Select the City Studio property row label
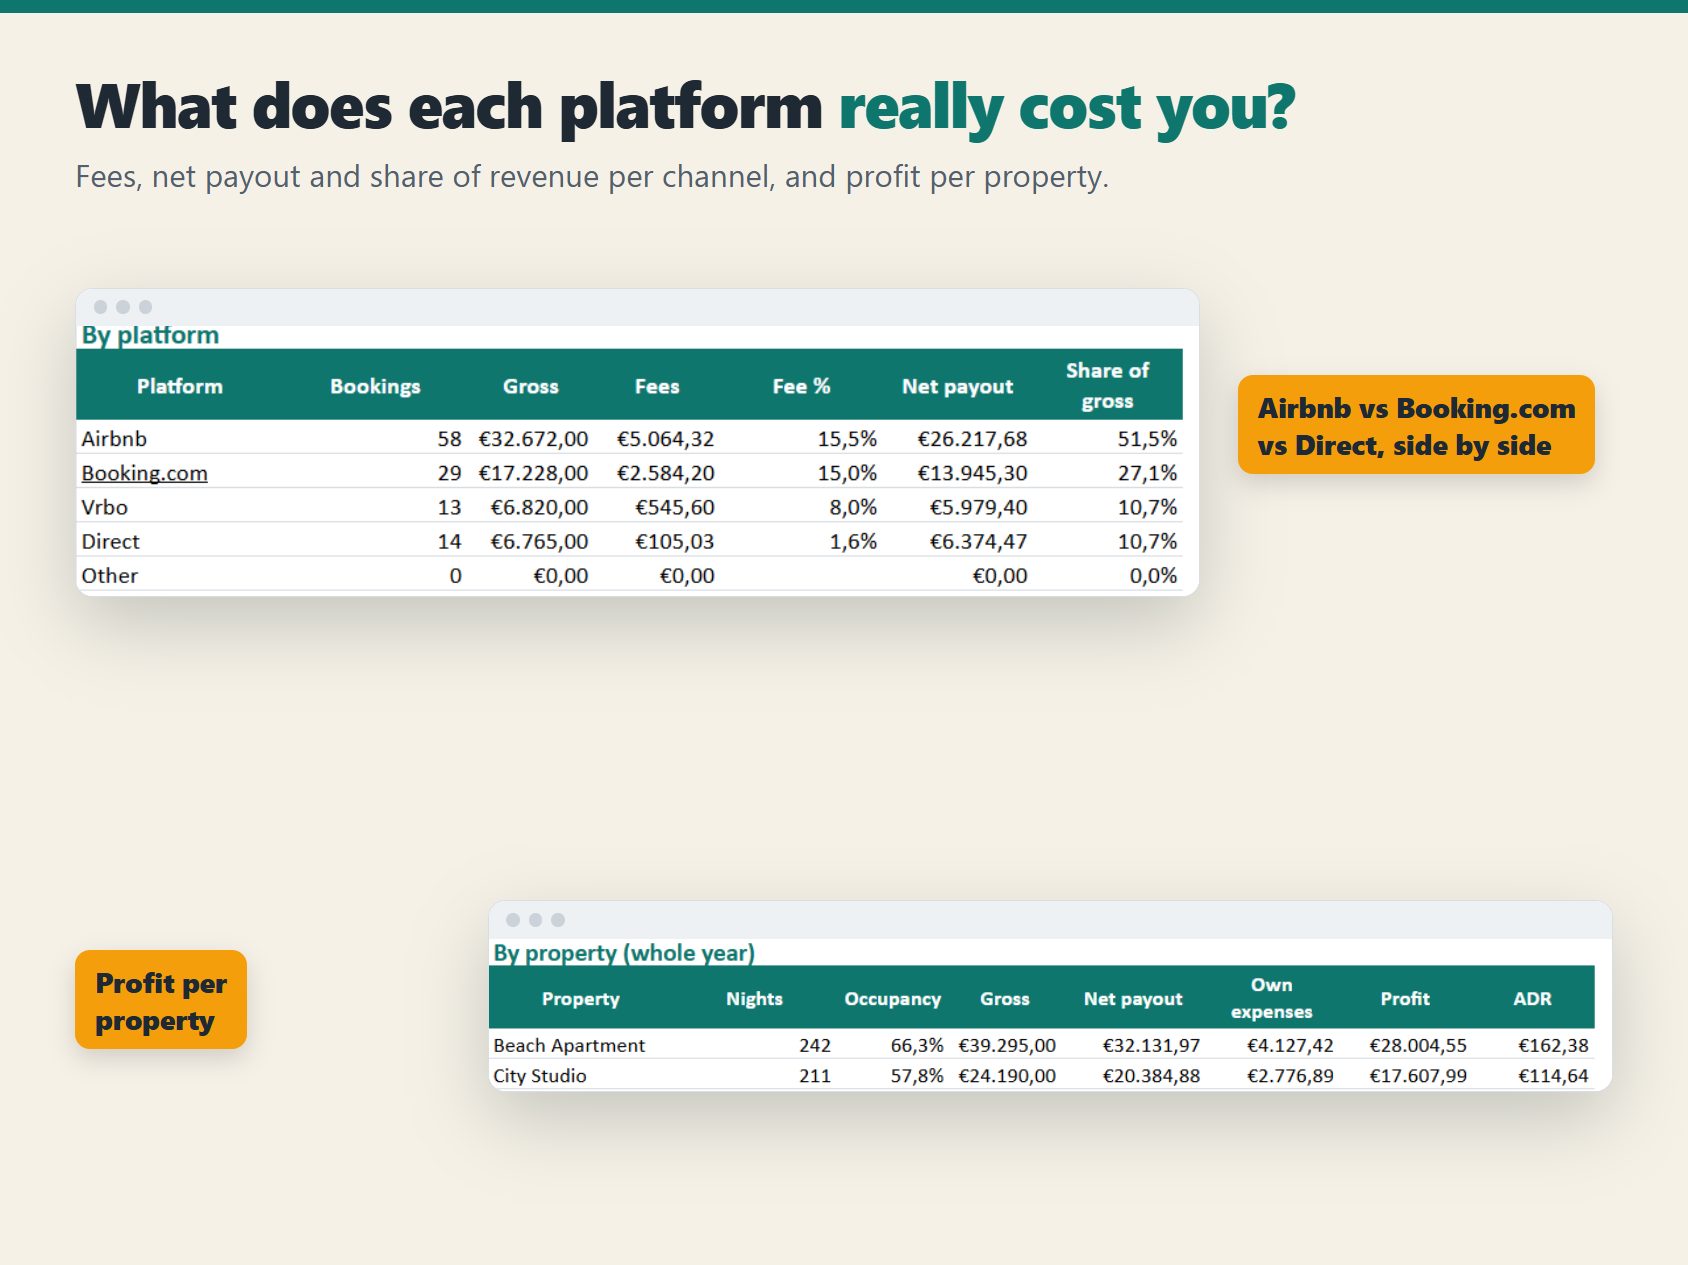Image resolution: width=1688 pixels, height=1265 pixels. tap(540, 1076)
